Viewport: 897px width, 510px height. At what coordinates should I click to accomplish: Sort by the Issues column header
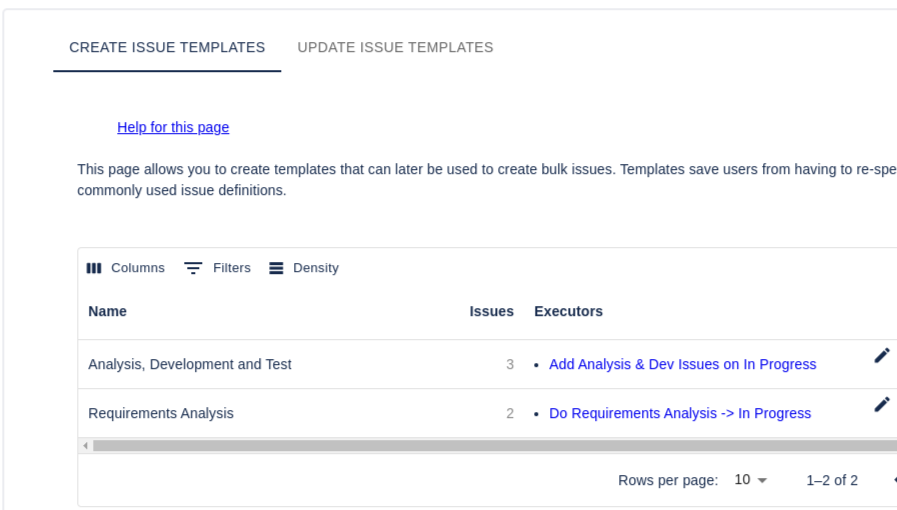[x=491, y=311]
